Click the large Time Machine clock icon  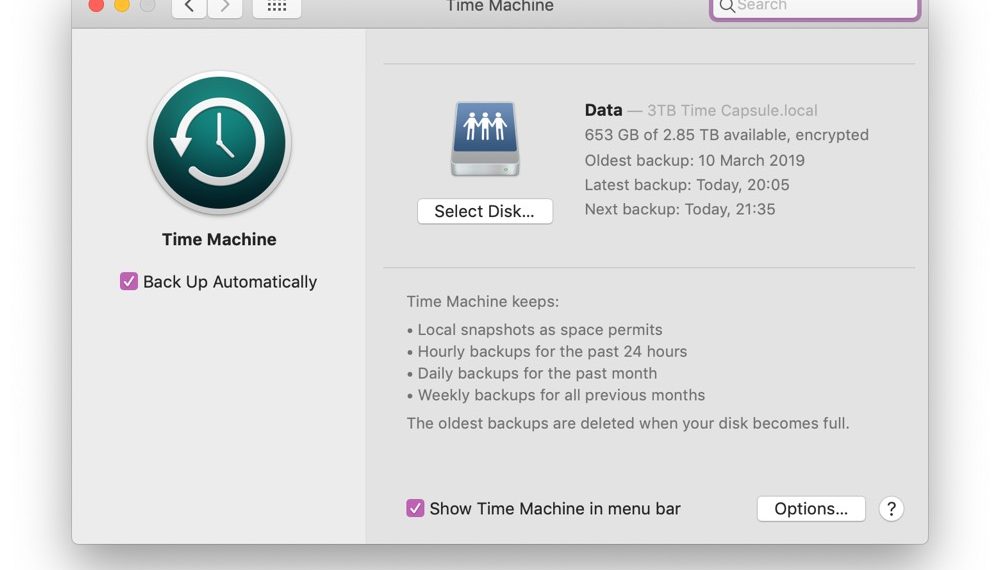click(x=219, y=143)
